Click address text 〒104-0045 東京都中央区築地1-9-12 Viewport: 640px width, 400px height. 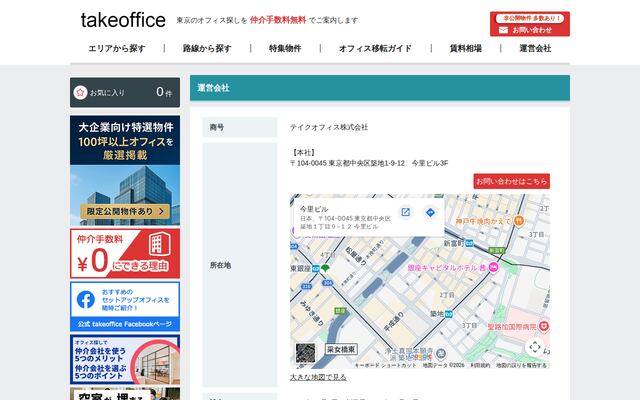pyautogui.click(x=347, y=163)
